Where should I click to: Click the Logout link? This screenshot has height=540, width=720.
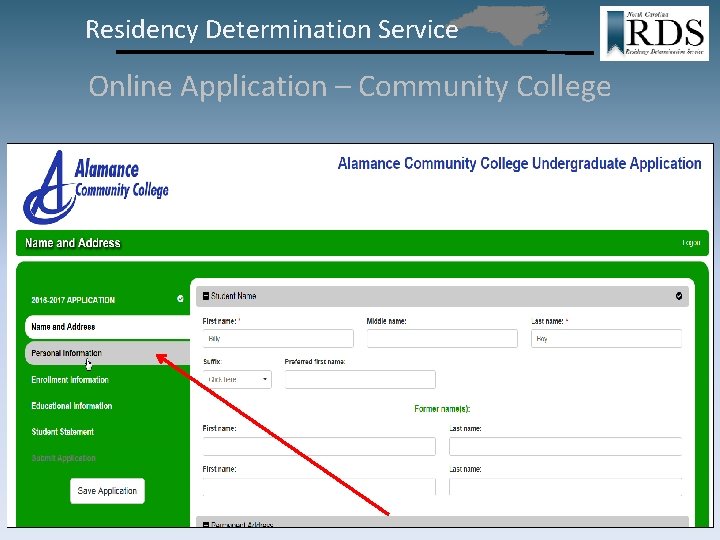[691, 242]
